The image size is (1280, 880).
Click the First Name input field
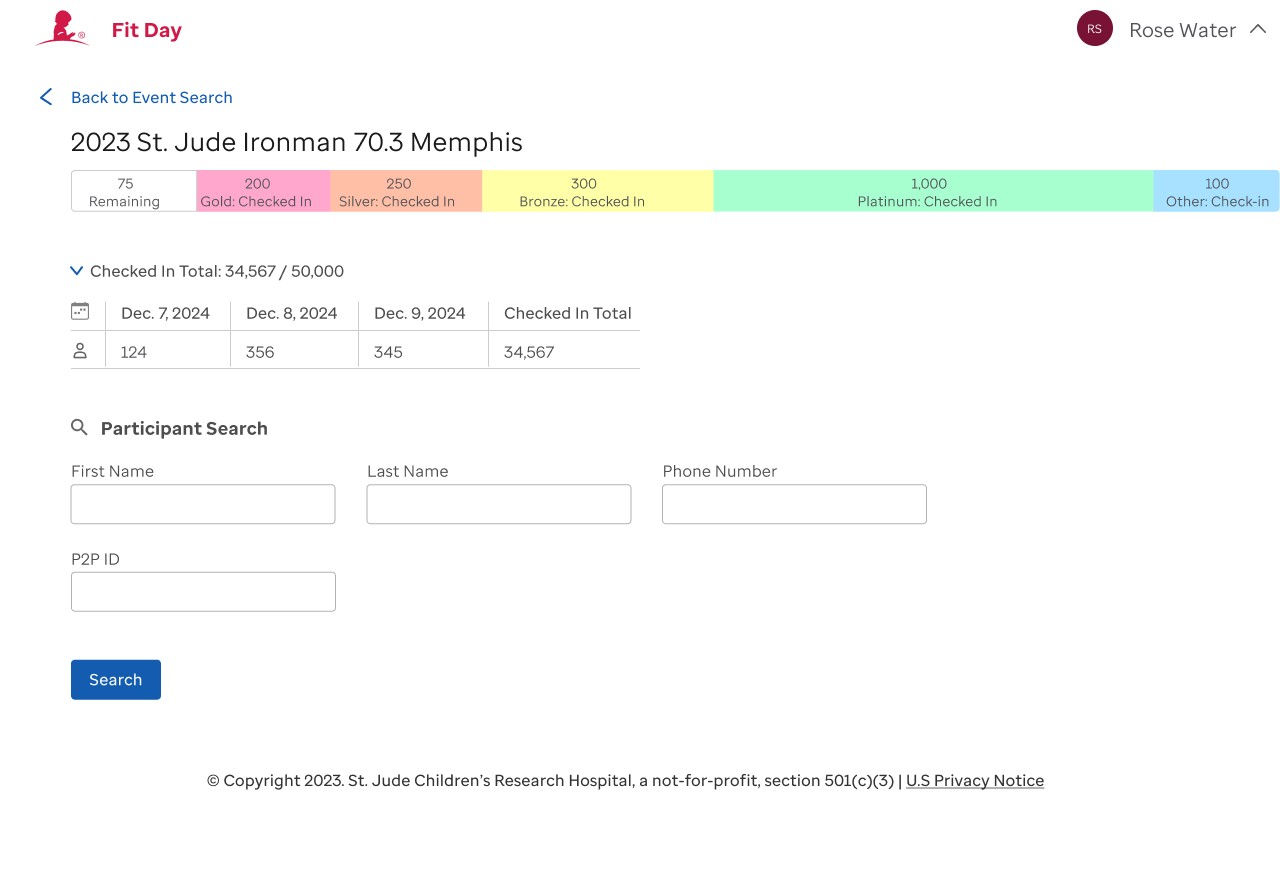(x=202, y=504)
